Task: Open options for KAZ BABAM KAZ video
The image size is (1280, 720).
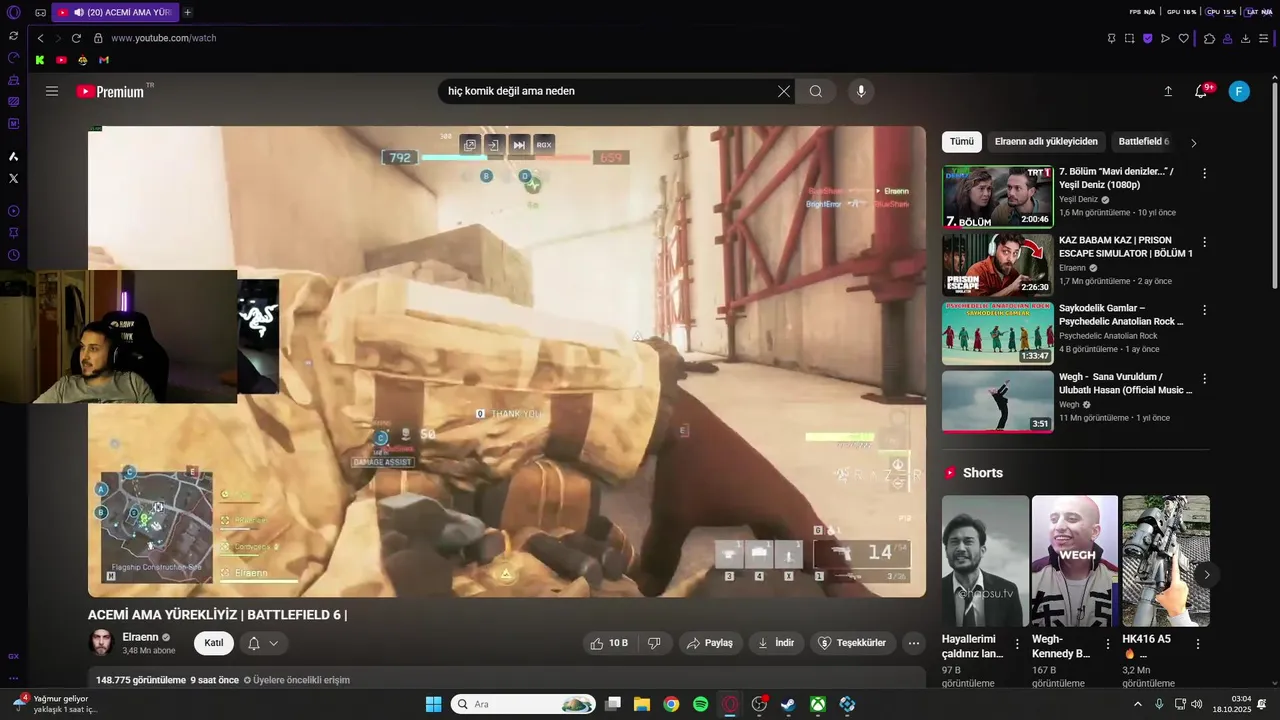Action: click(1204, 242)
